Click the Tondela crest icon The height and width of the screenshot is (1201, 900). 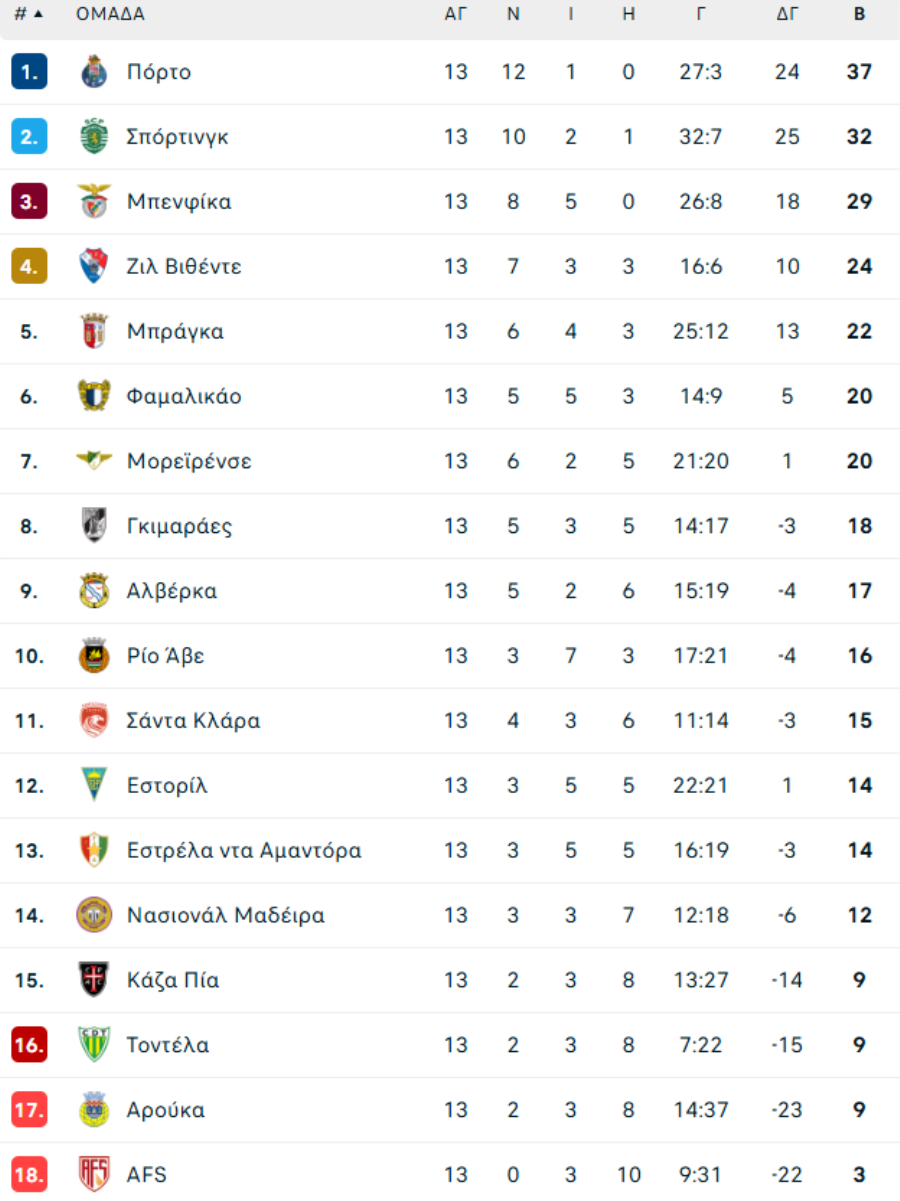click(94, 1045)
